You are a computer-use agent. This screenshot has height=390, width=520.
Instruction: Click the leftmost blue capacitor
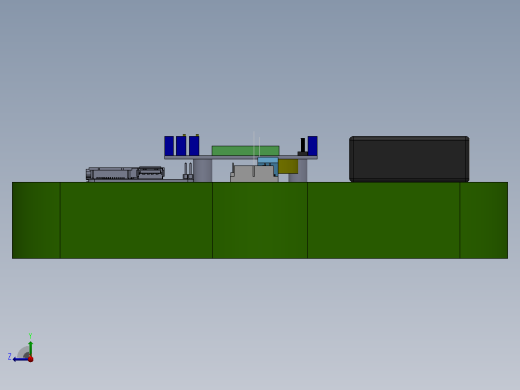169,146
